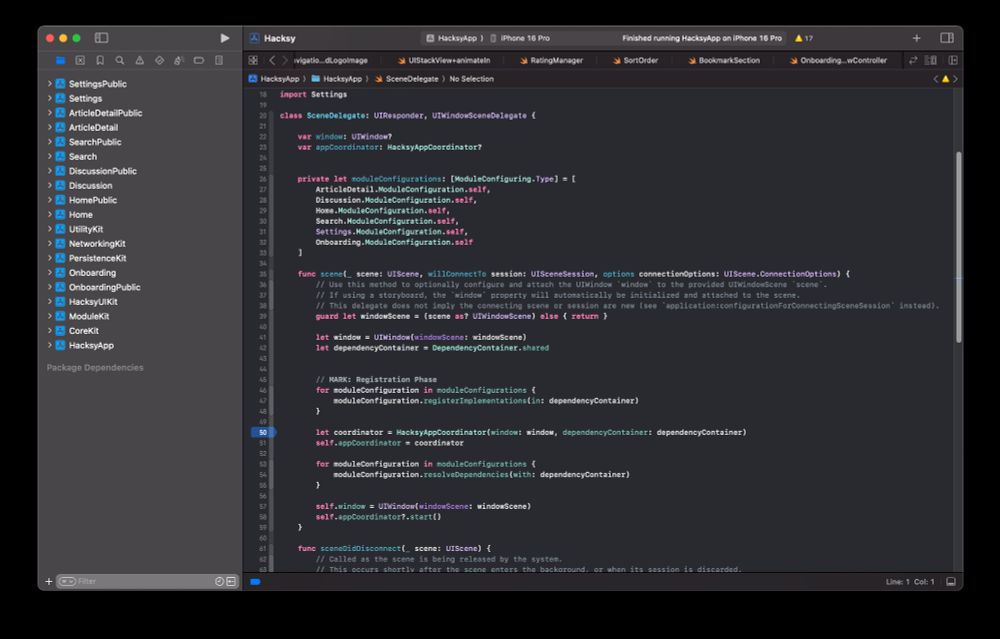1000x639 pixels.
Task: Click the plus Library button in toolbar
Action: pos(916,38)
